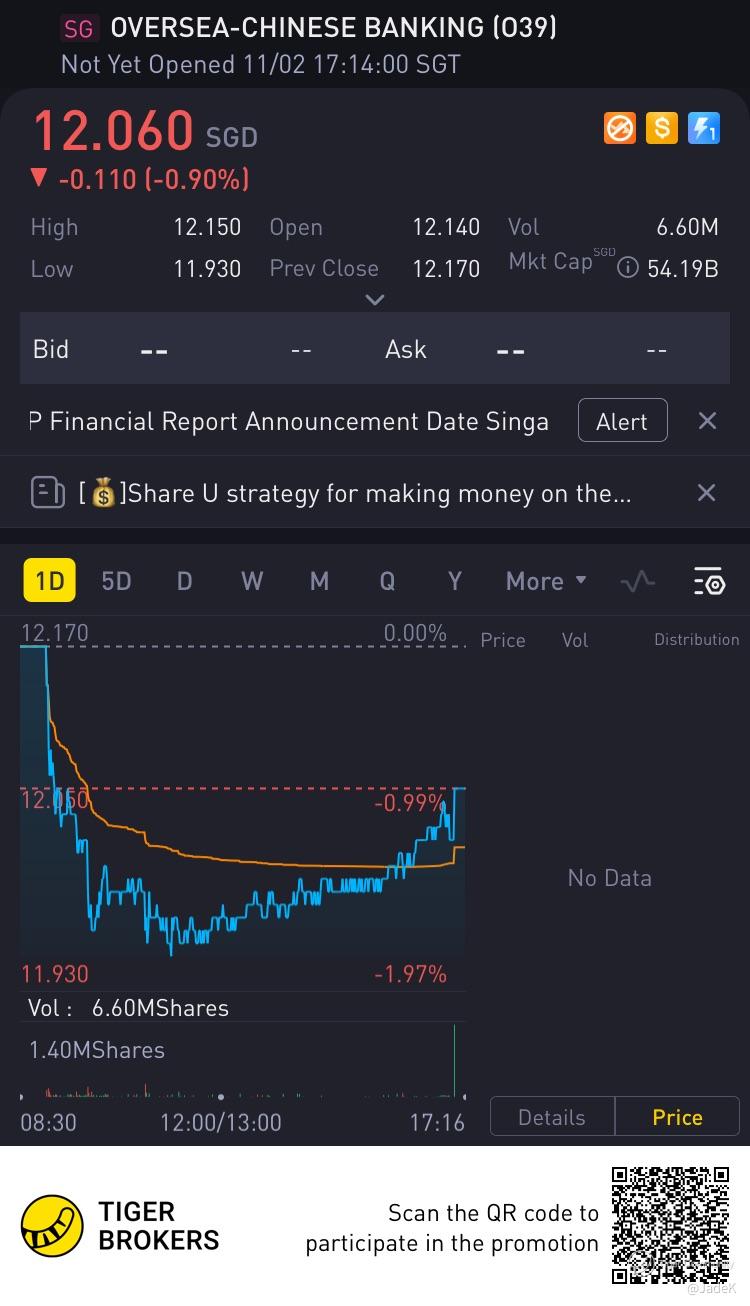Open the strategy post document icon
The image size is (750, 1306).
pyautogui.click(x=48, y=493)
